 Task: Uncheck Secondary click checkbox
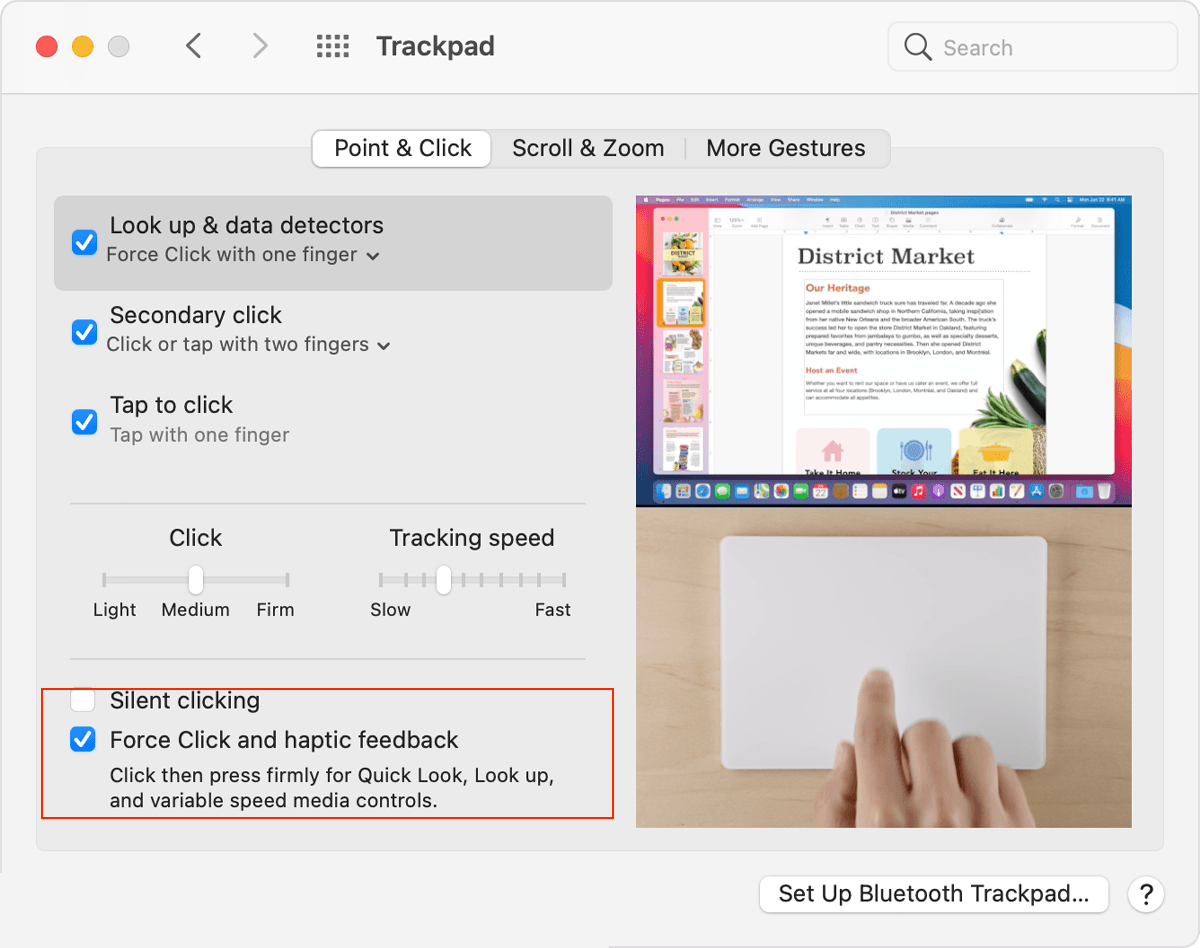point(84,332)
